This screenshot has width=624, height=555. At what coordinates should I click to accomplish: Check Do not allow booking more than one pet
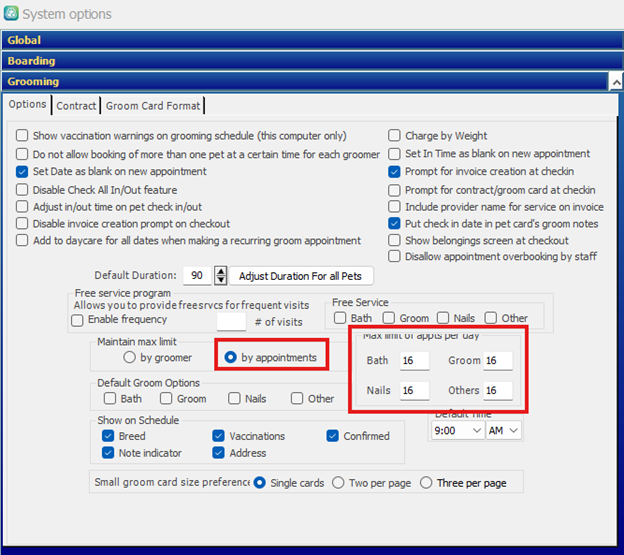point(22,154)
